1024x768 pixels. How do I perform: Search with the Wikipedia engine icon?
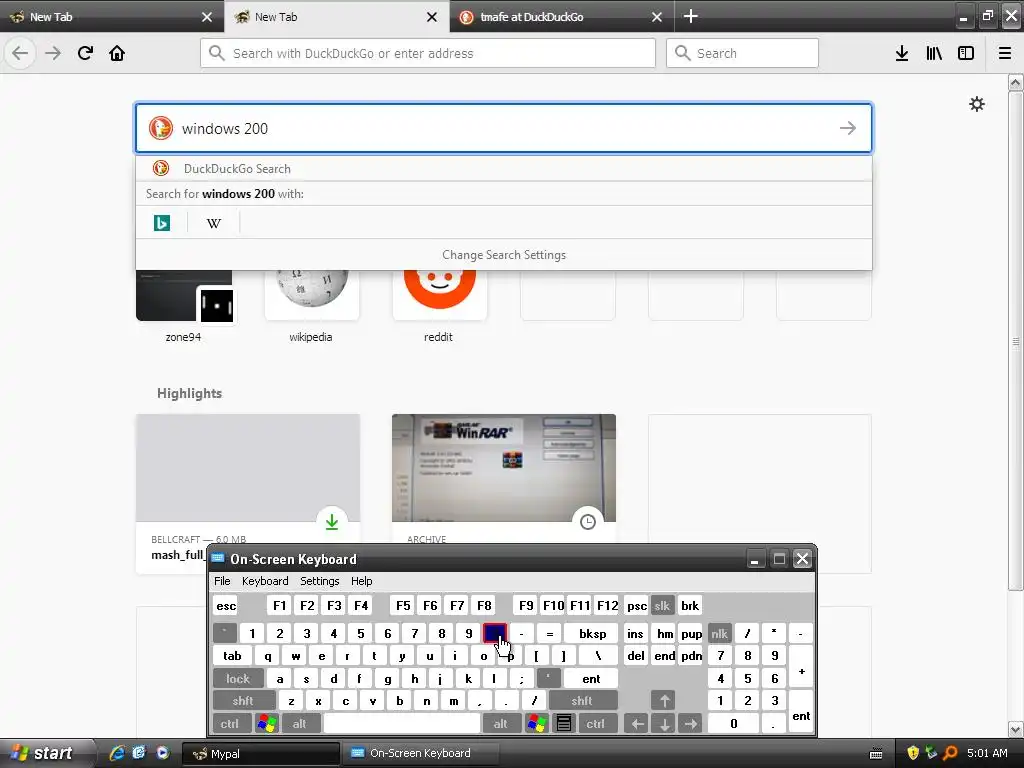tap(214, 223)
